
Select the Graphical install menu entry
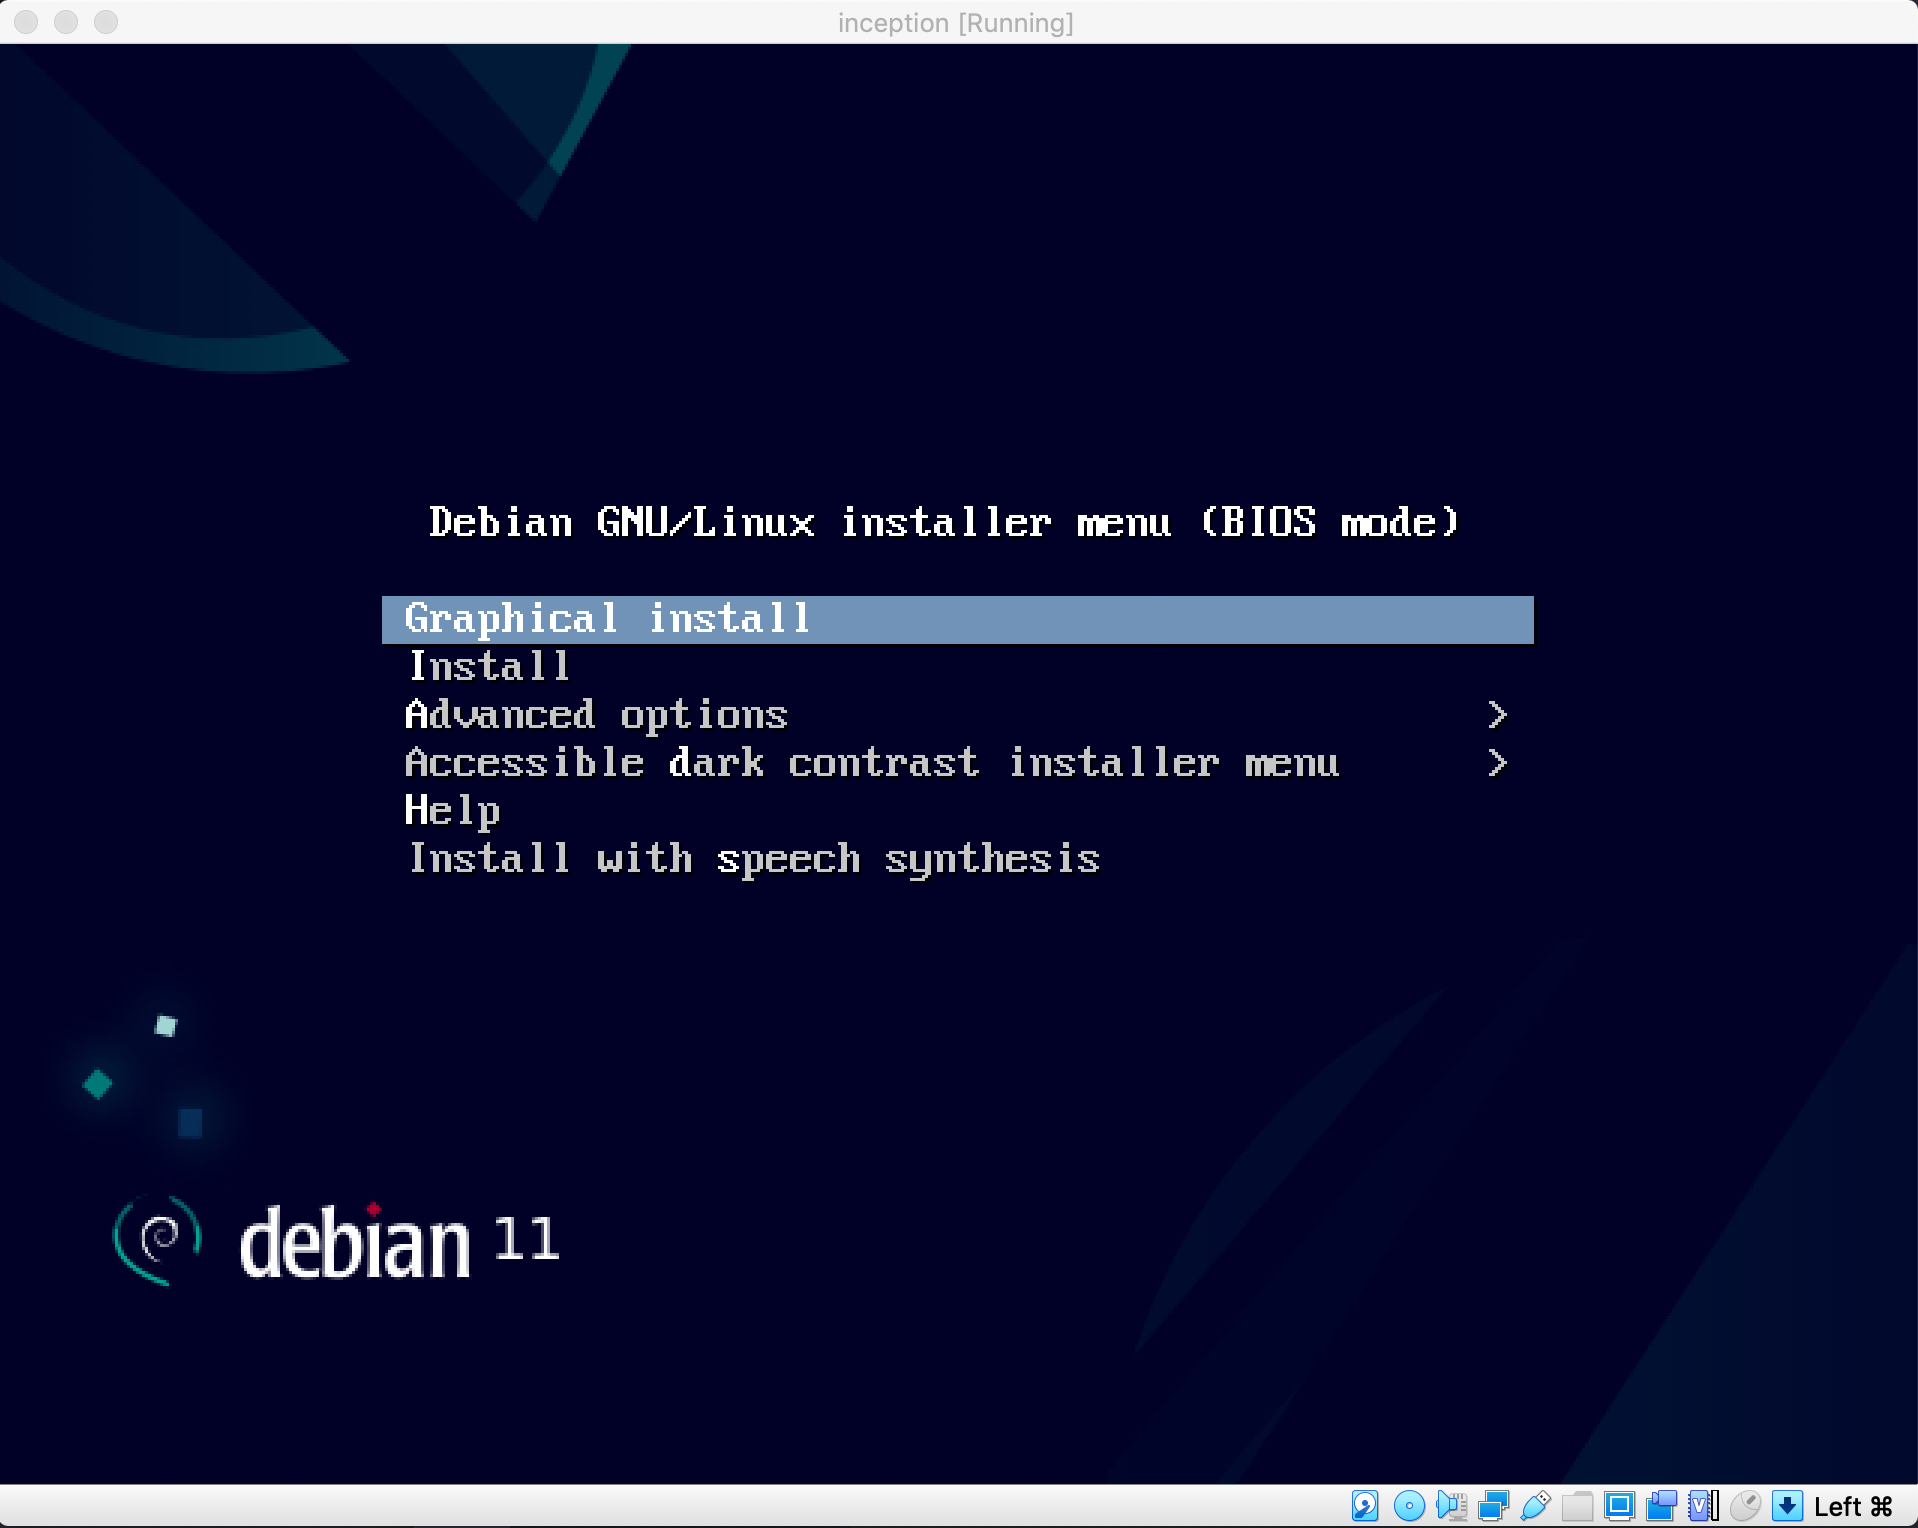coord(957,619)
